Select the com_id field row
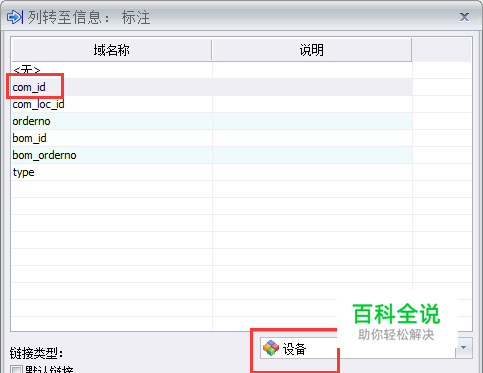The image size is (483, 373). (x=212, y=87)
